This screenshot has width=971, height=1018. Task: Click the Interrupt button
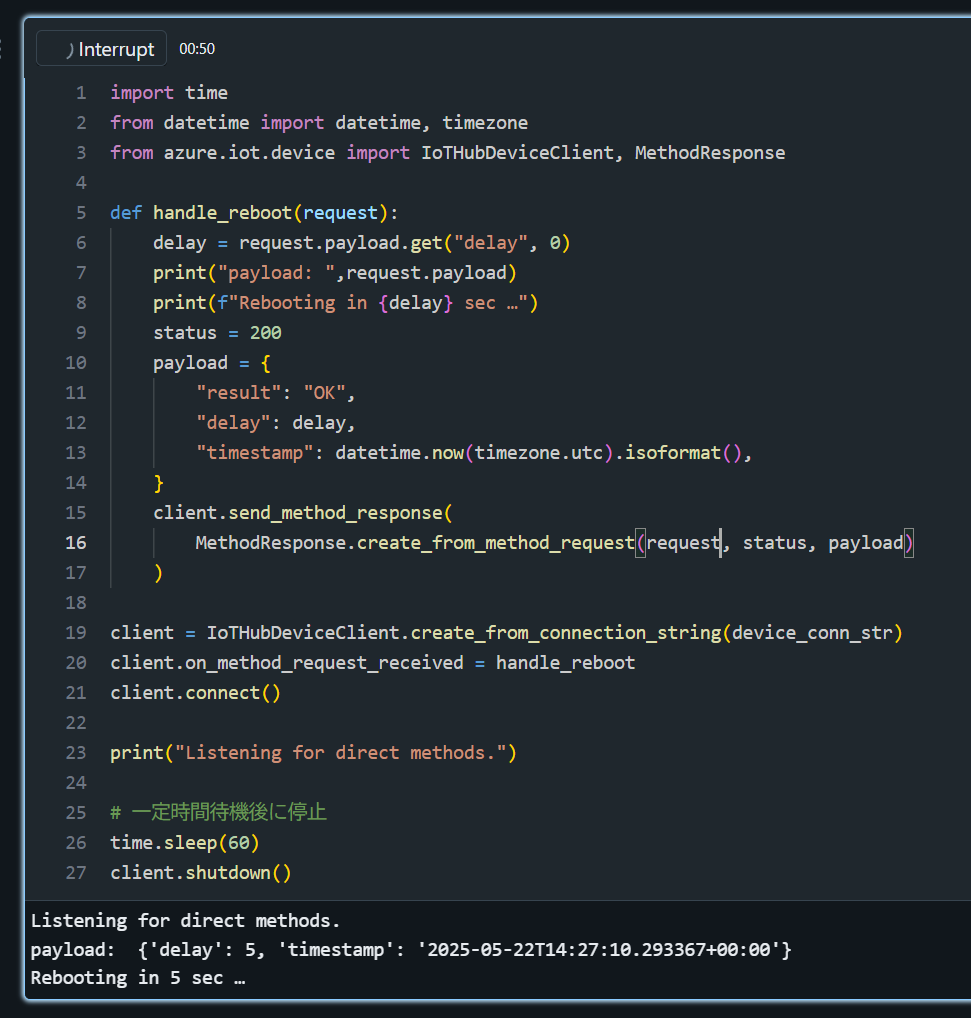[x=101, y=49]
